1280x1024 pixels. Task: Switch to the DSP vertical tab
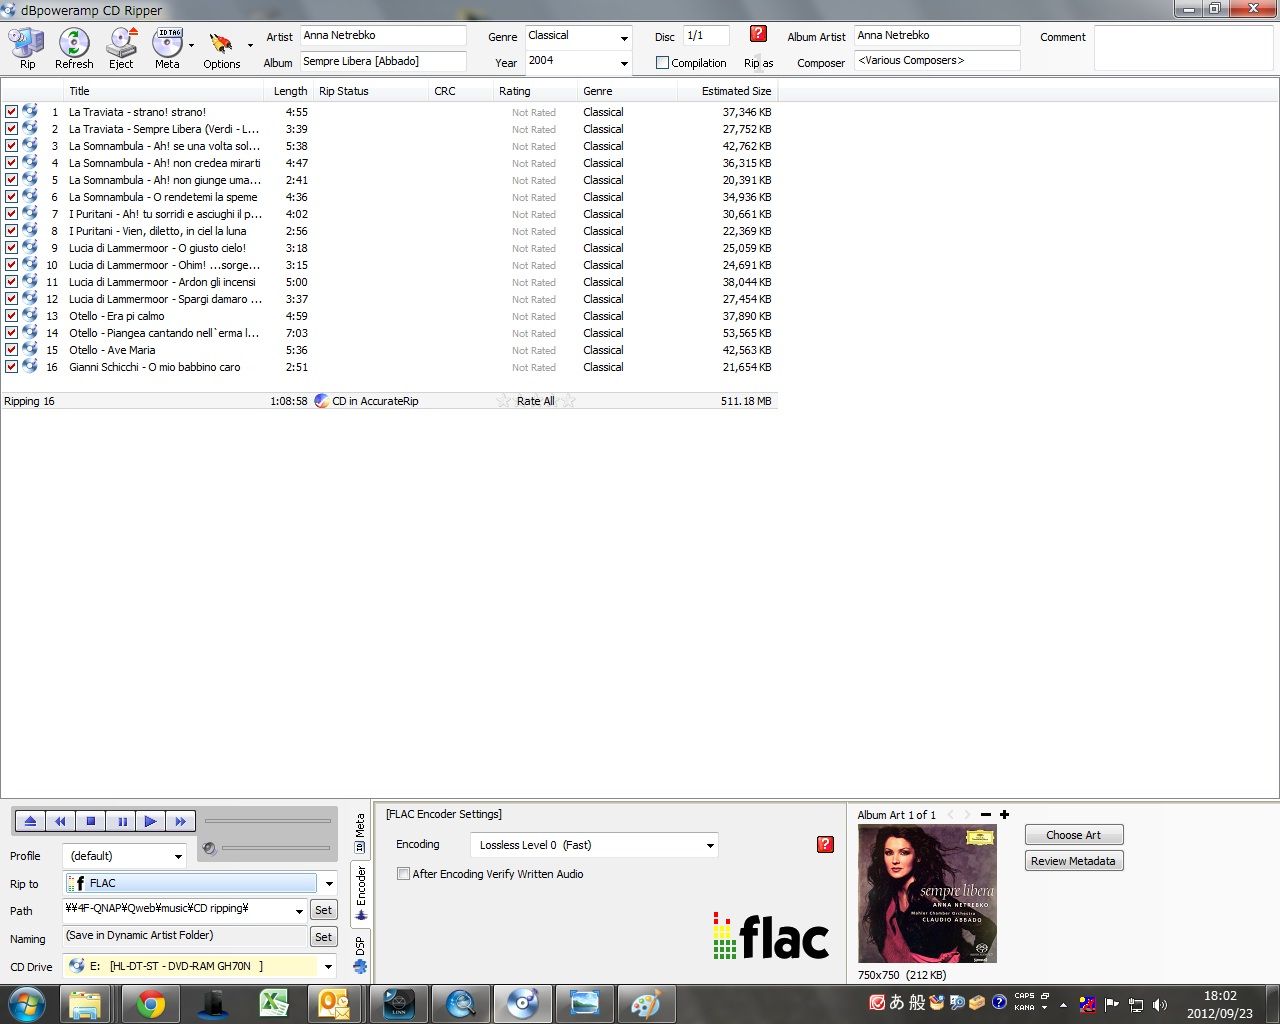click(x=360, y=953)
